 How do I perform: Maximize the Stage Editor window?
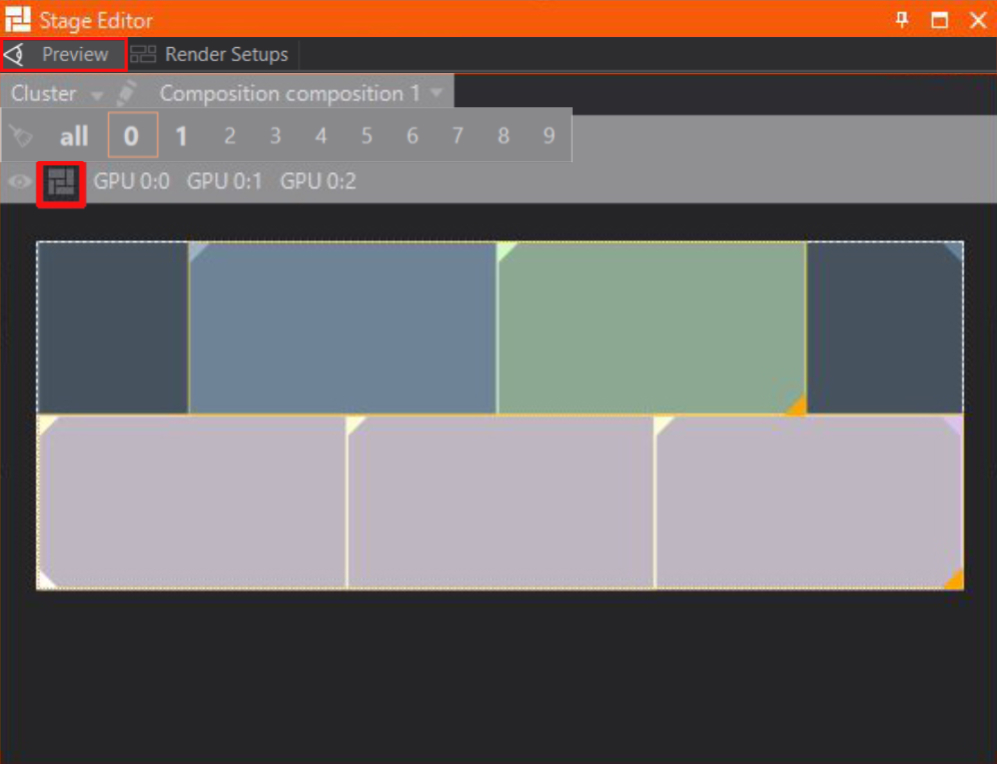939,20
